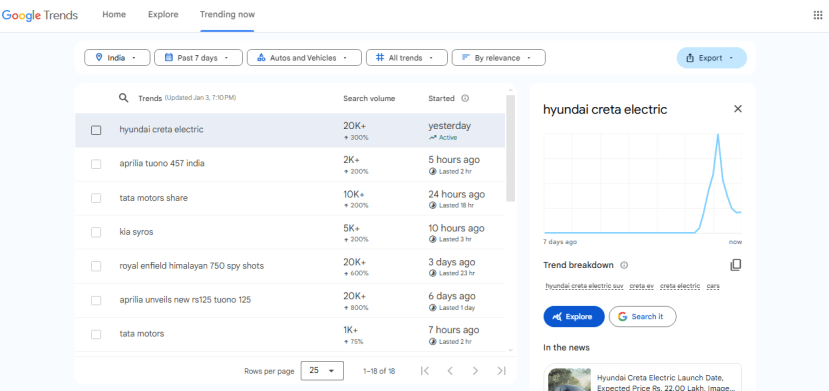Open the Google apps grid icon

click(x=817, y=15)
